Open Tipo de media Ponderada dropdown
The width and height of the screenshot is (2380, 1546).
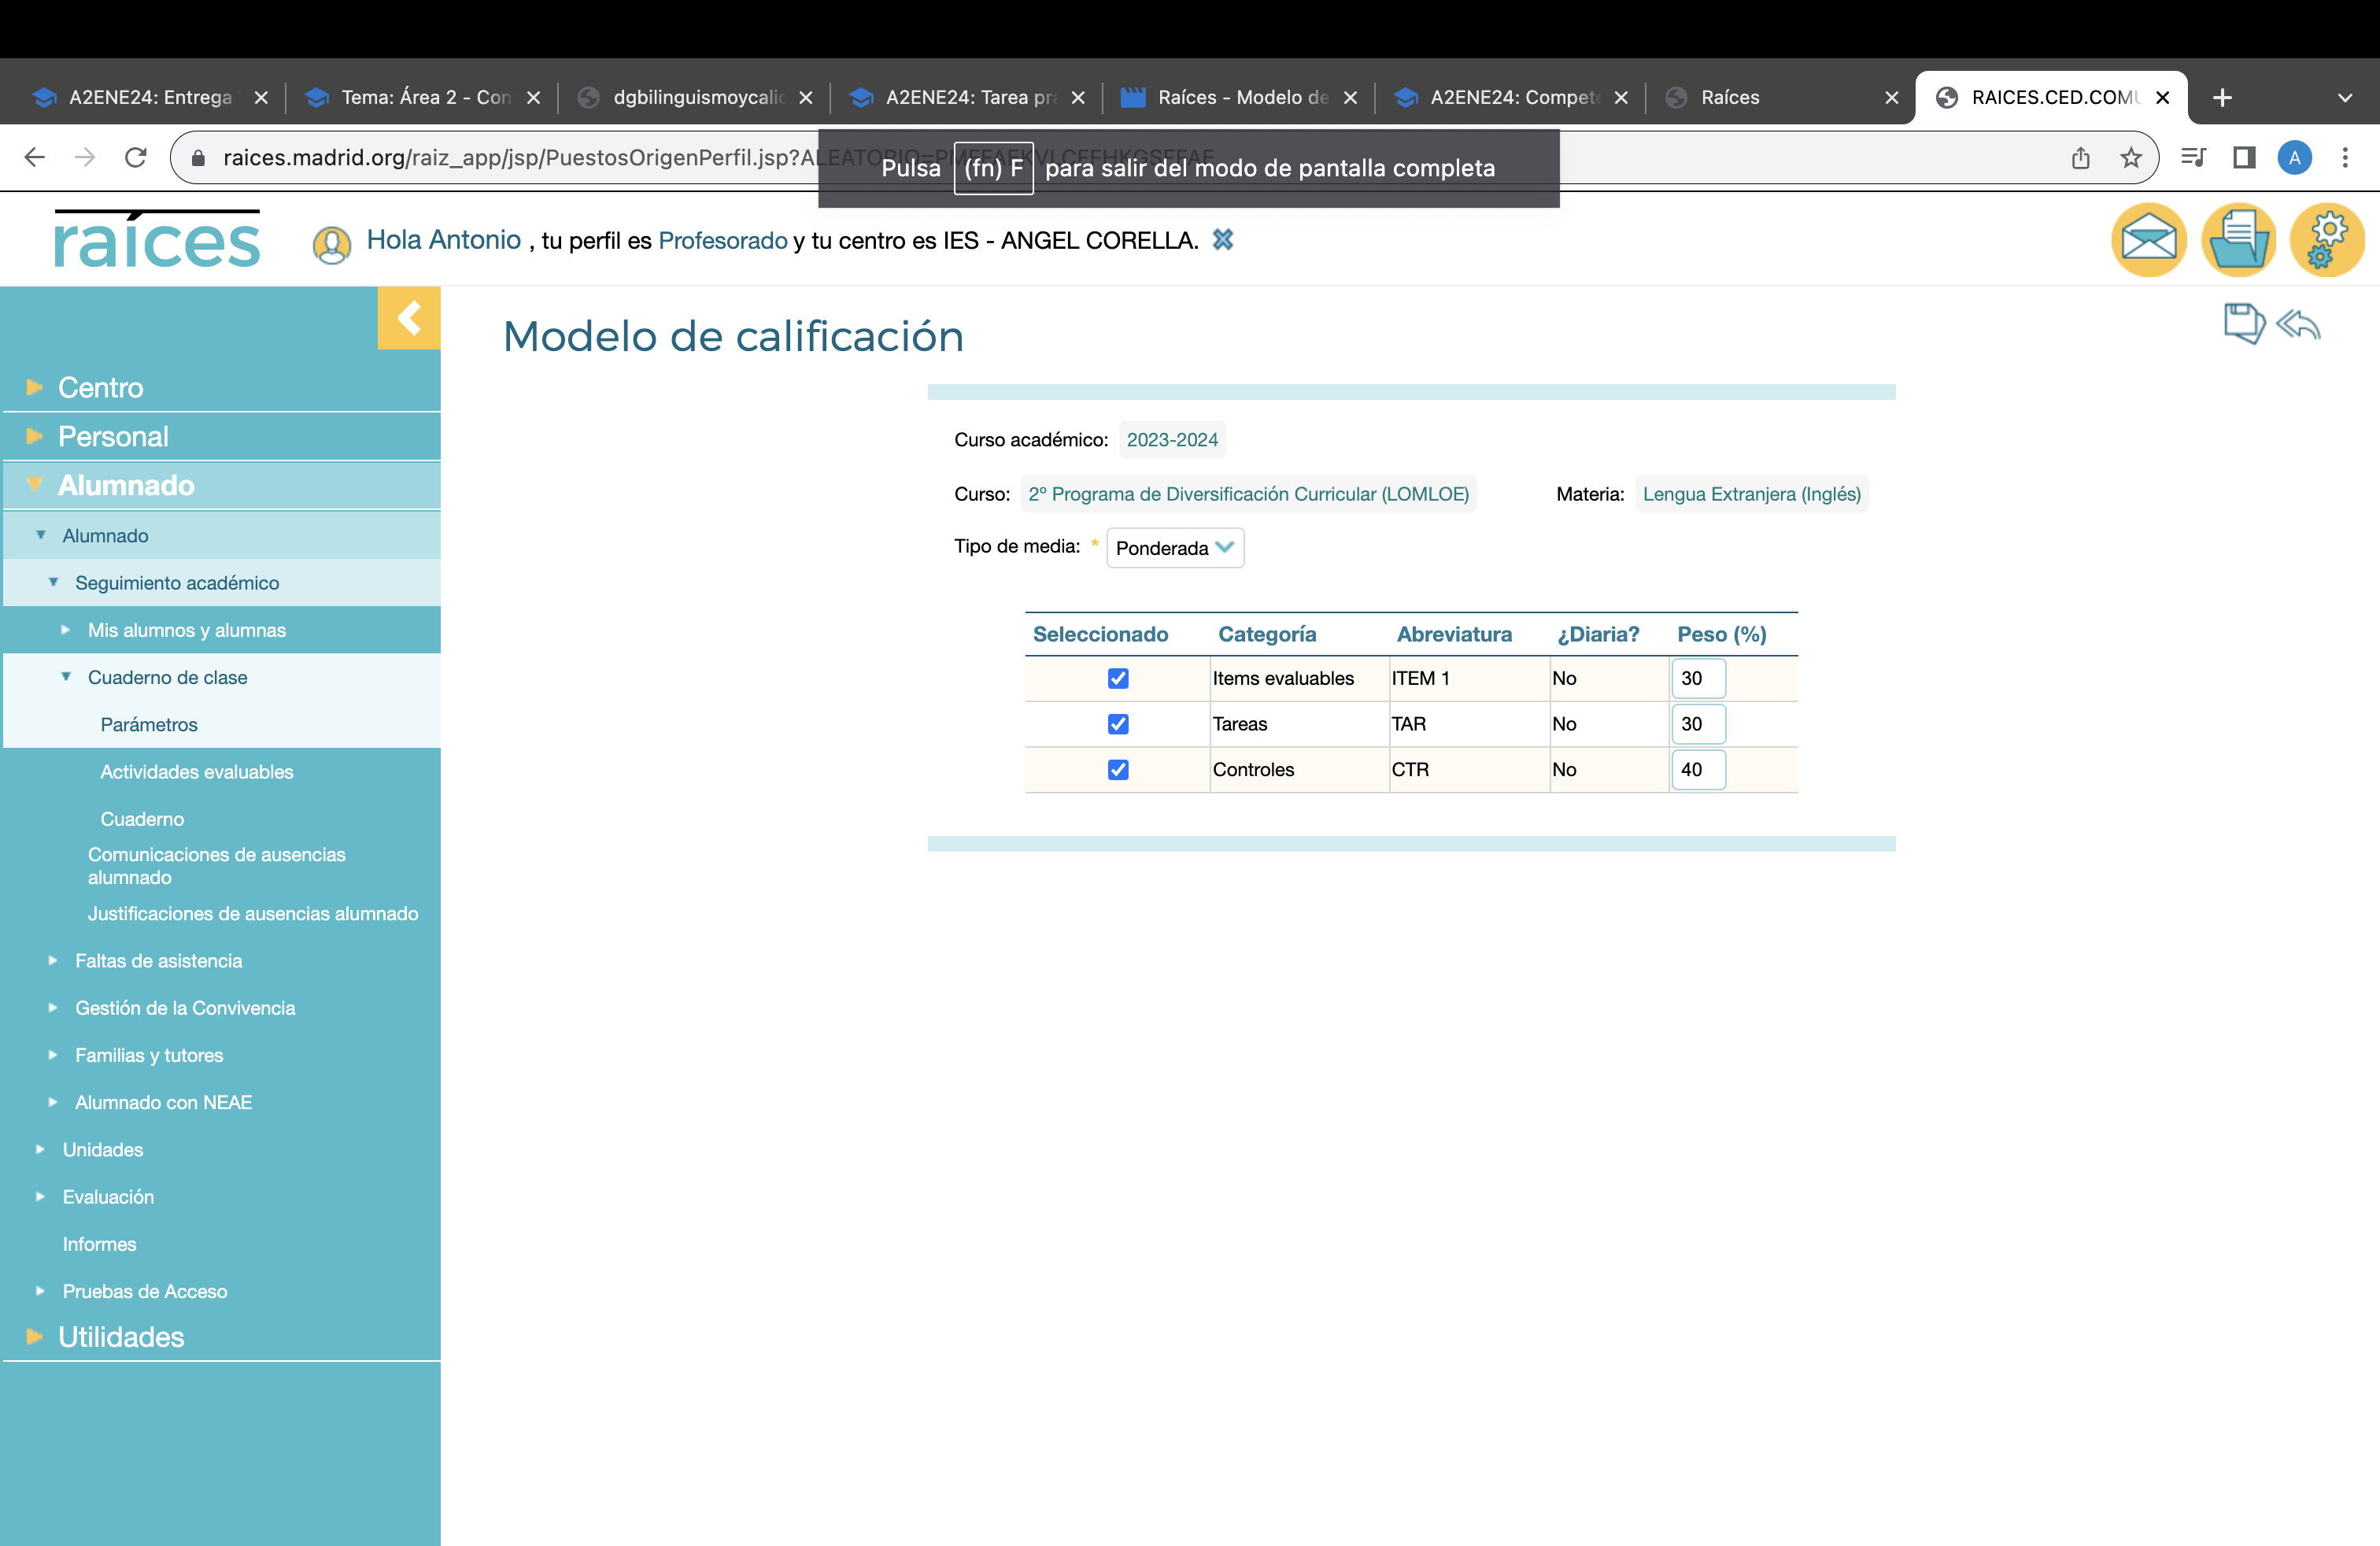point(1174,548)
